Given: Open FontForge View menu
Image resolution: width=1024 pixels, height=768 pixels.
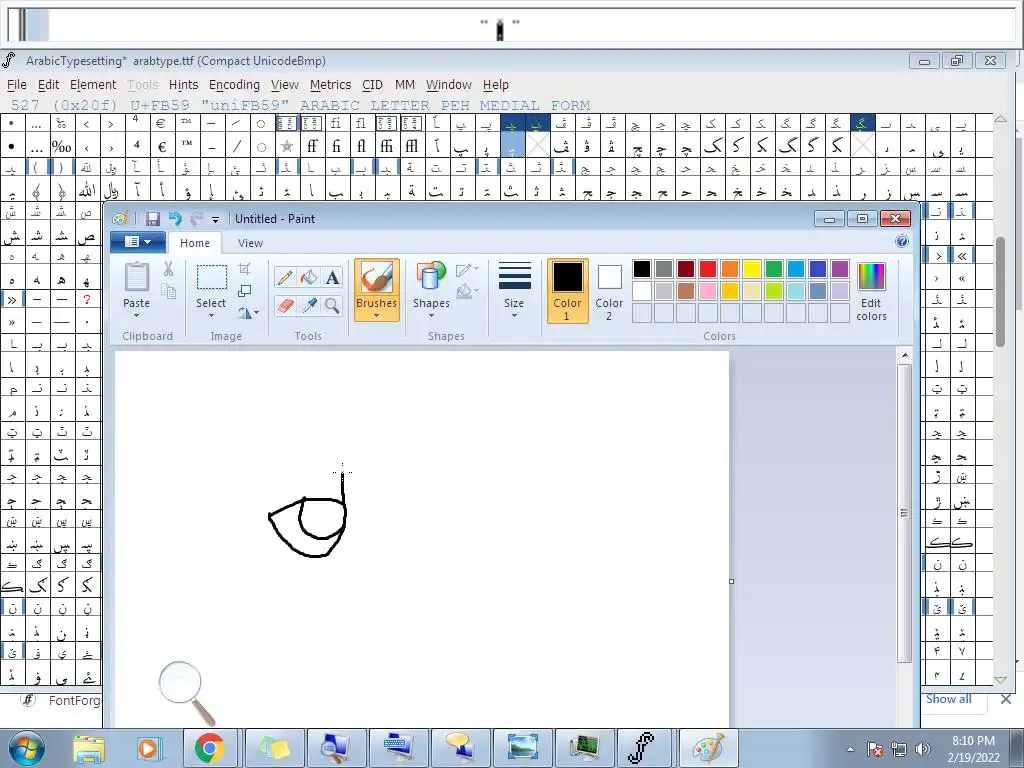Looking at the screenshot, I should 285,85.
